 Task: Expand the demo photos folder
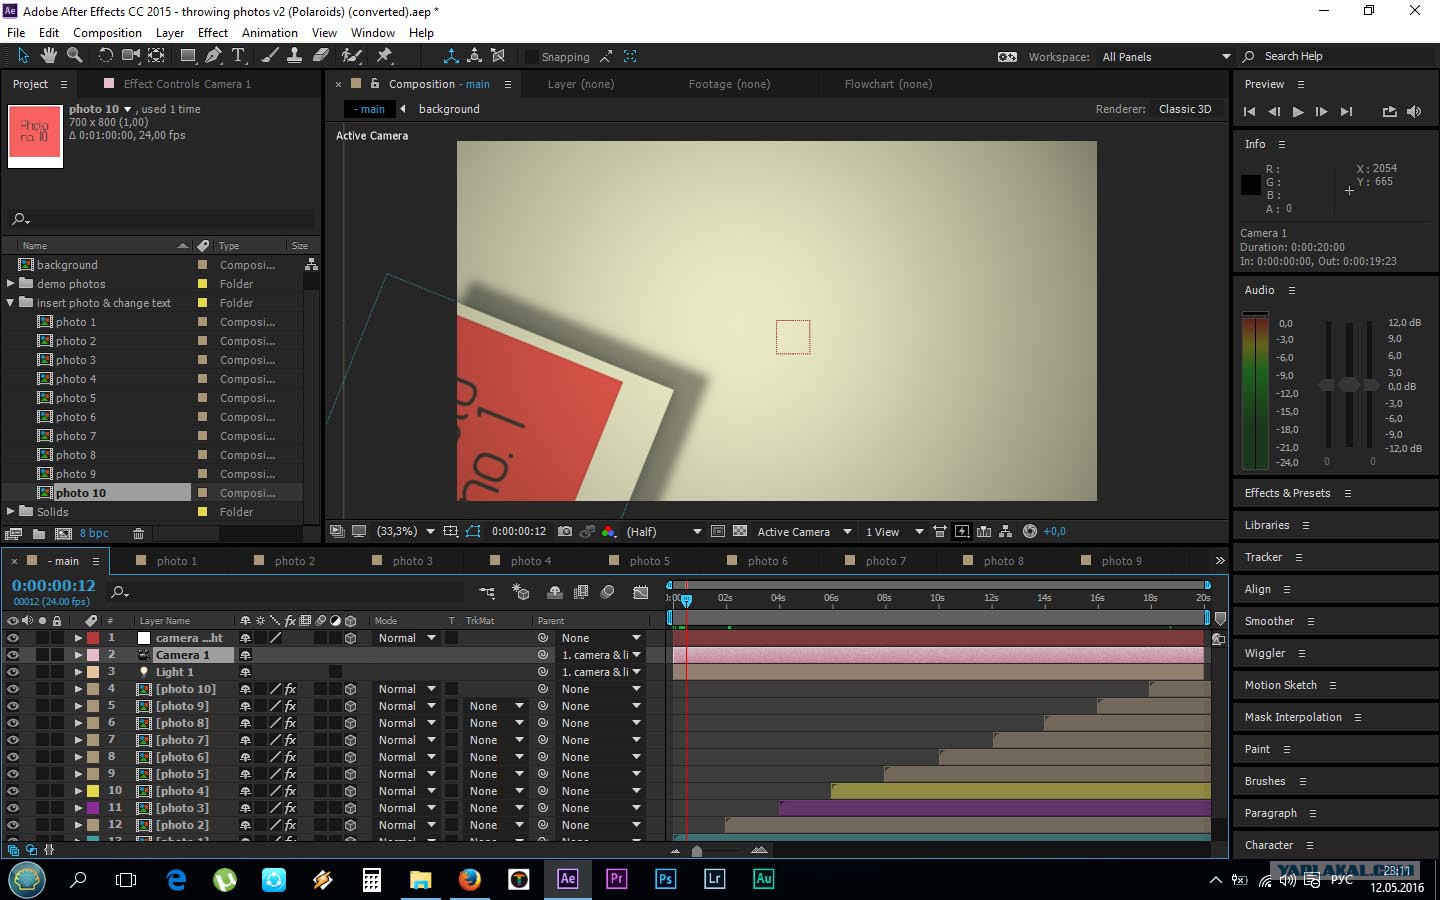coord(11,284)
